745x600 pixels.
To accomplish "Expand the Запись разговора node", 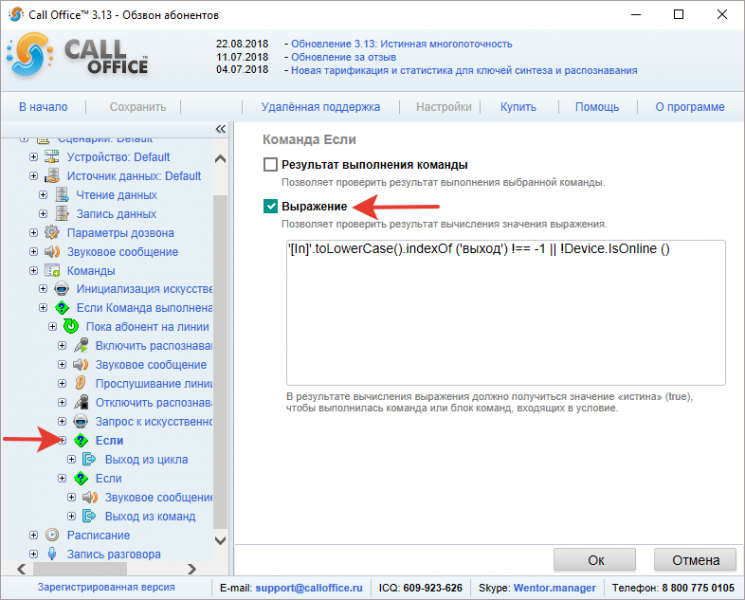I will [33, 554].
